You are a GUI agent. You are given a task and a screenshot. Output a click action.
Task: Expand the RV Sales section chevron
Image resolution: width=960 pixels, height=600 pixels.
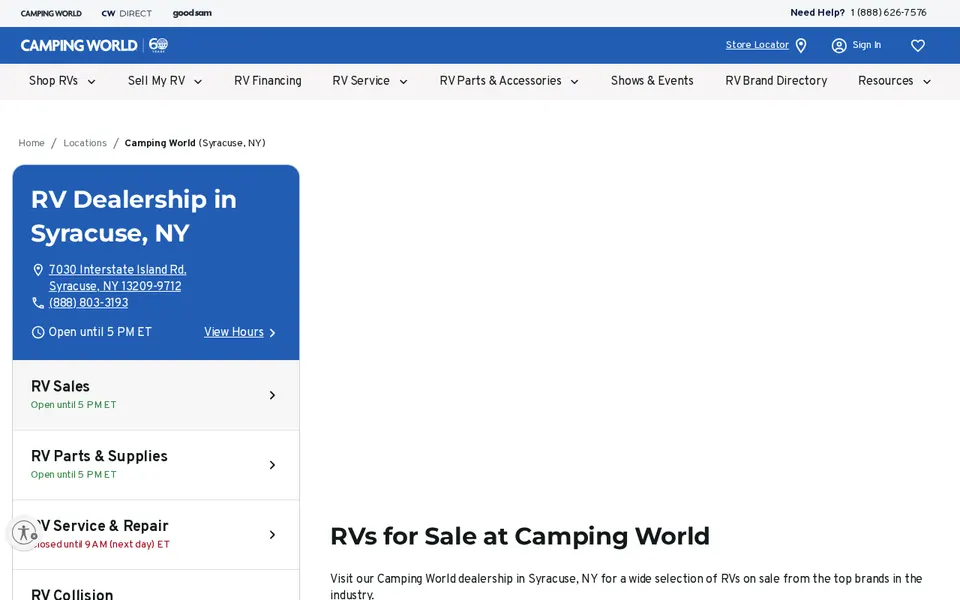pos(272,396)
